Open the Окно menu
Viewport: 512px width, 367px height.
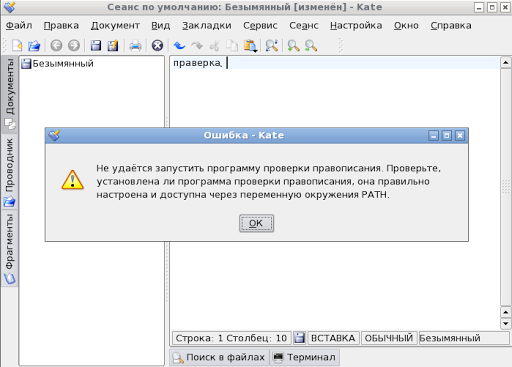point(406,25)
